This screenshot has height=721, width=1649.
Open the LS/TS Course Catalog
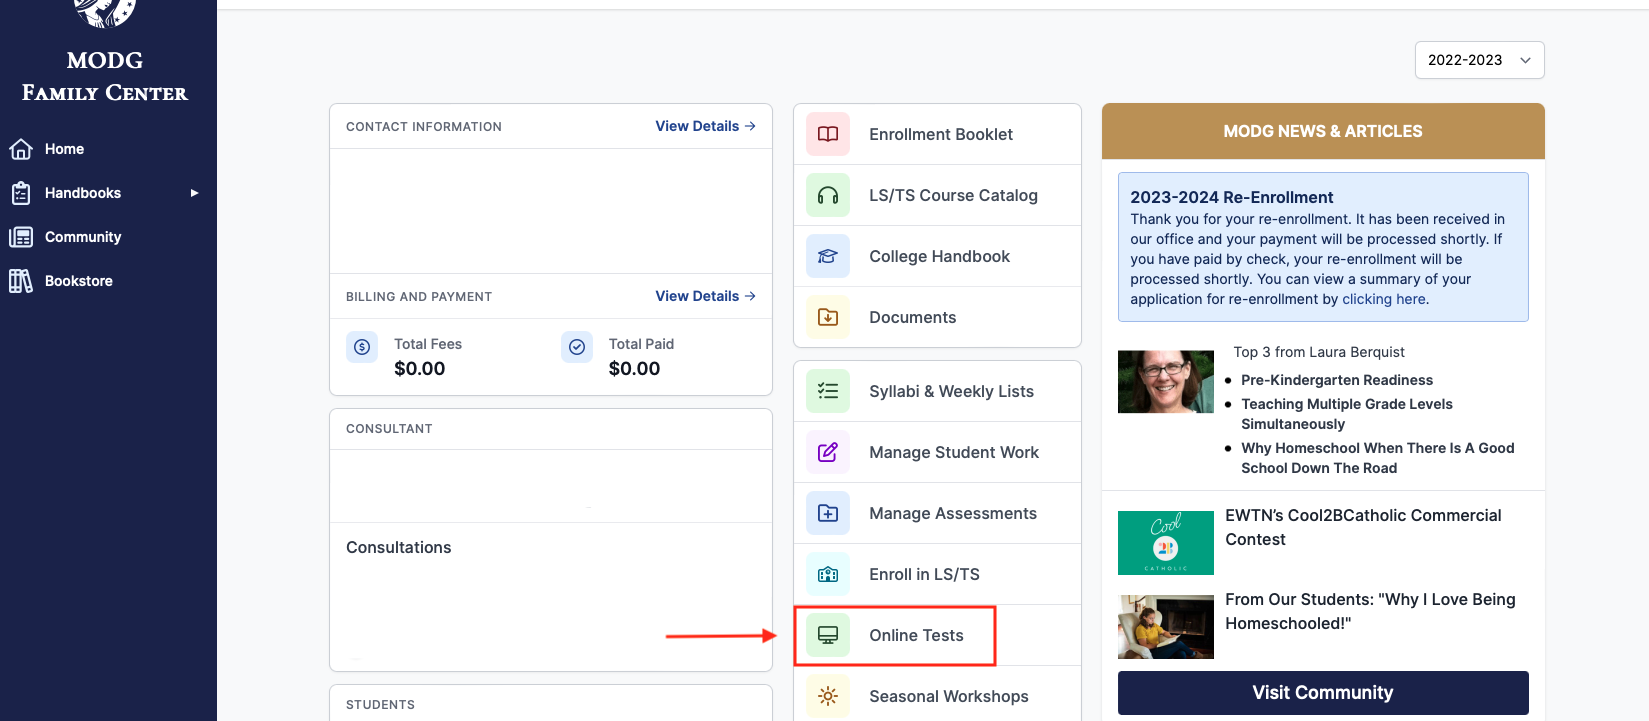(x=953, y=195)
